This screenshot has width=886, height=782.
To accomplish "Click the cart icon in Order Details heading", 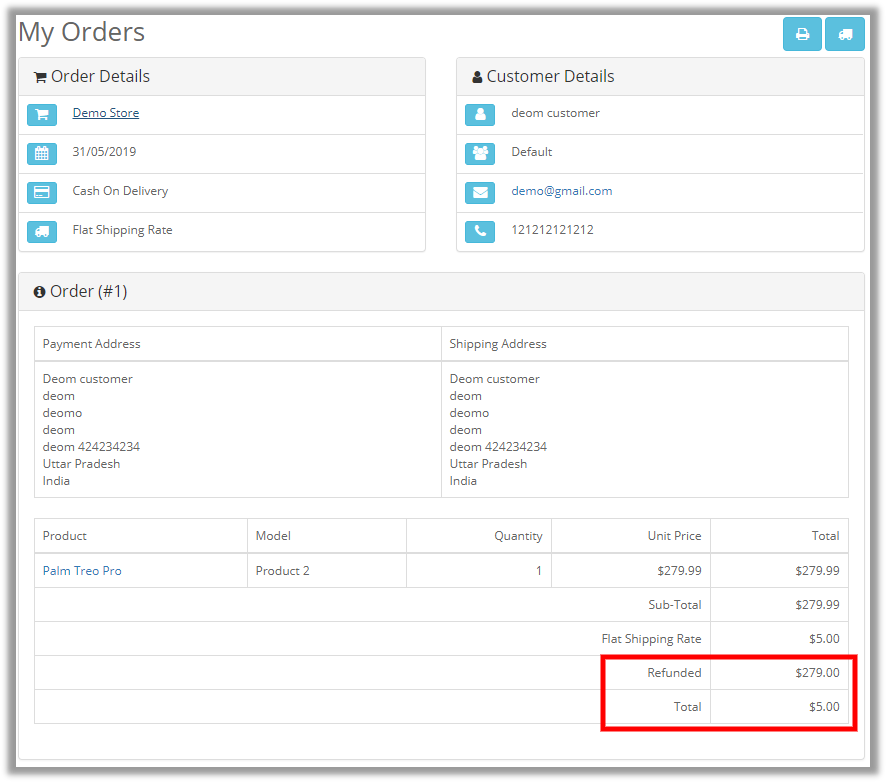I will (x=40, y=77).
